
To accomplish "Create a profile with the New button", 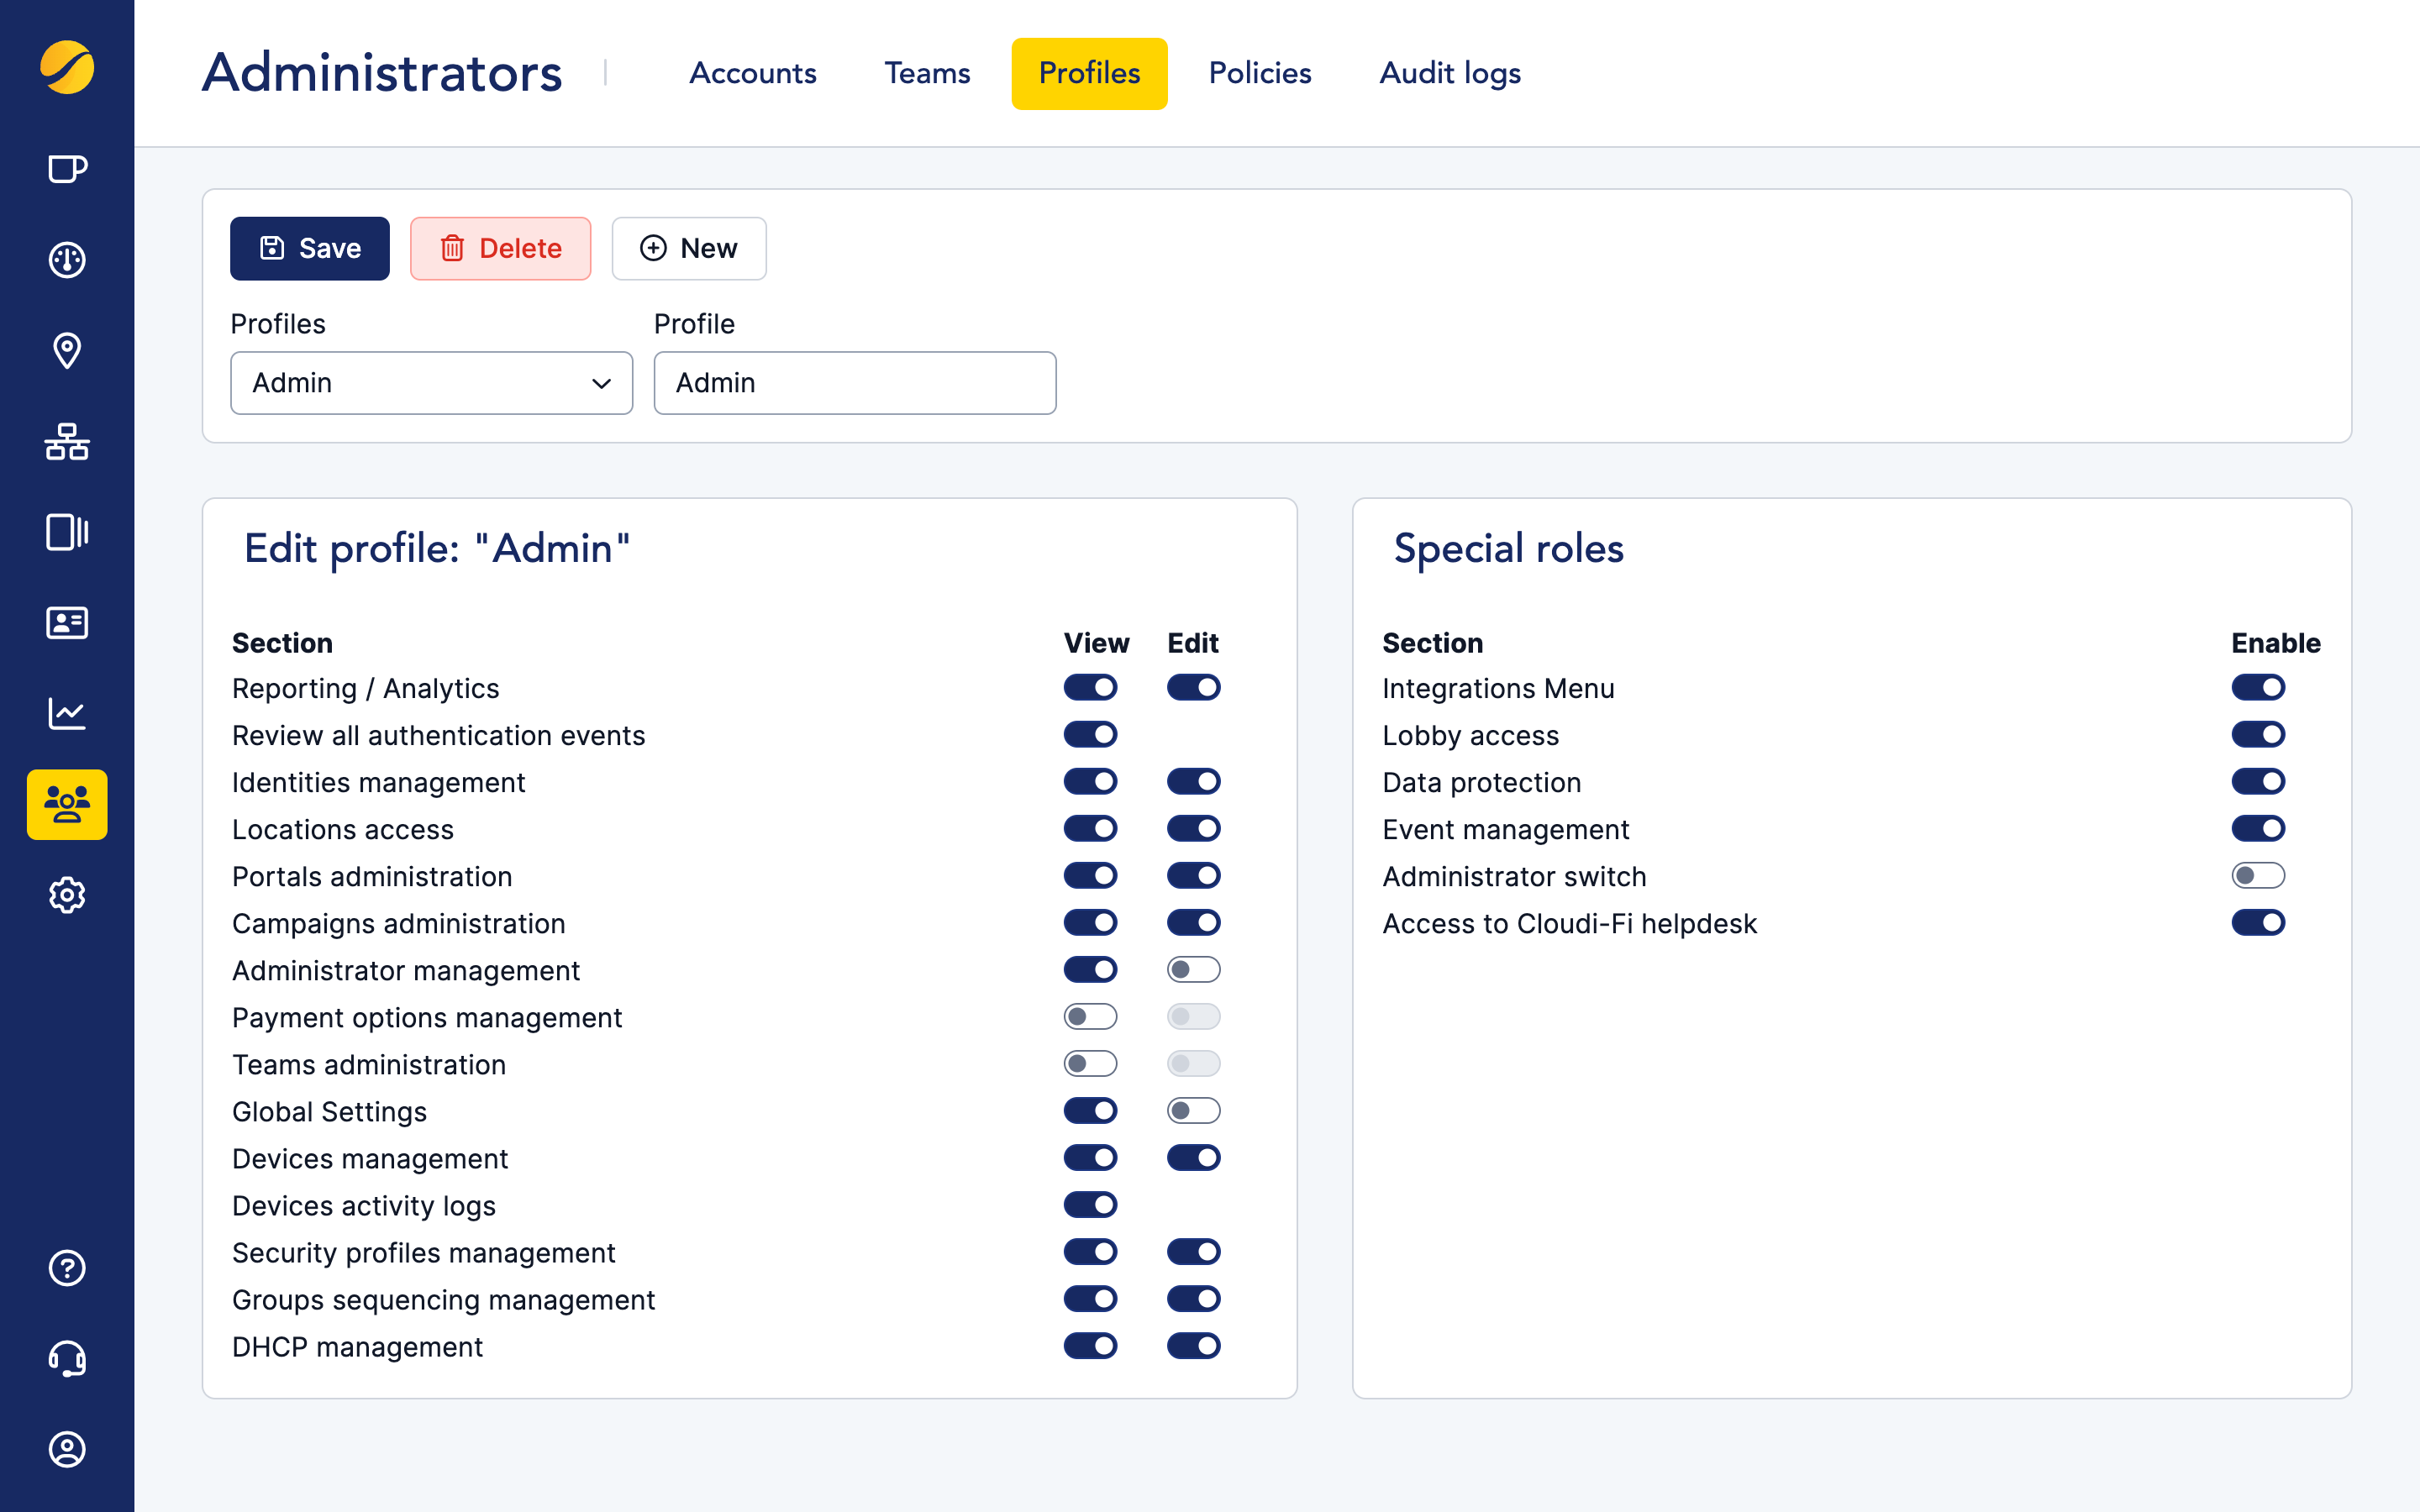I will pyautogui.click(x=689, y=248).
